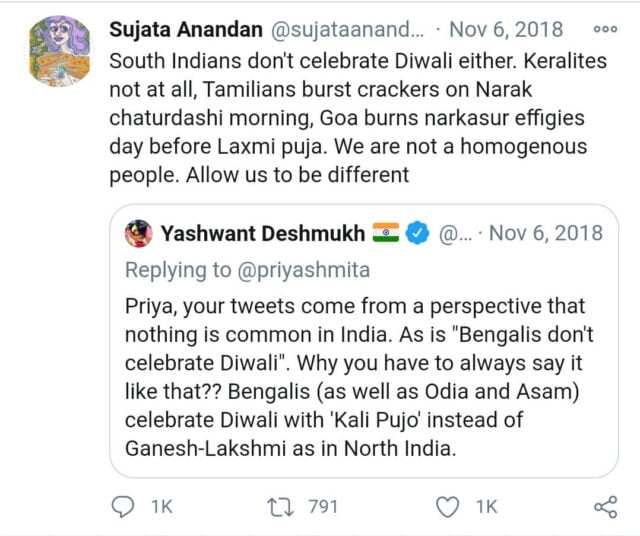
Task: Click the 1K like count
Action: point(486,507)
